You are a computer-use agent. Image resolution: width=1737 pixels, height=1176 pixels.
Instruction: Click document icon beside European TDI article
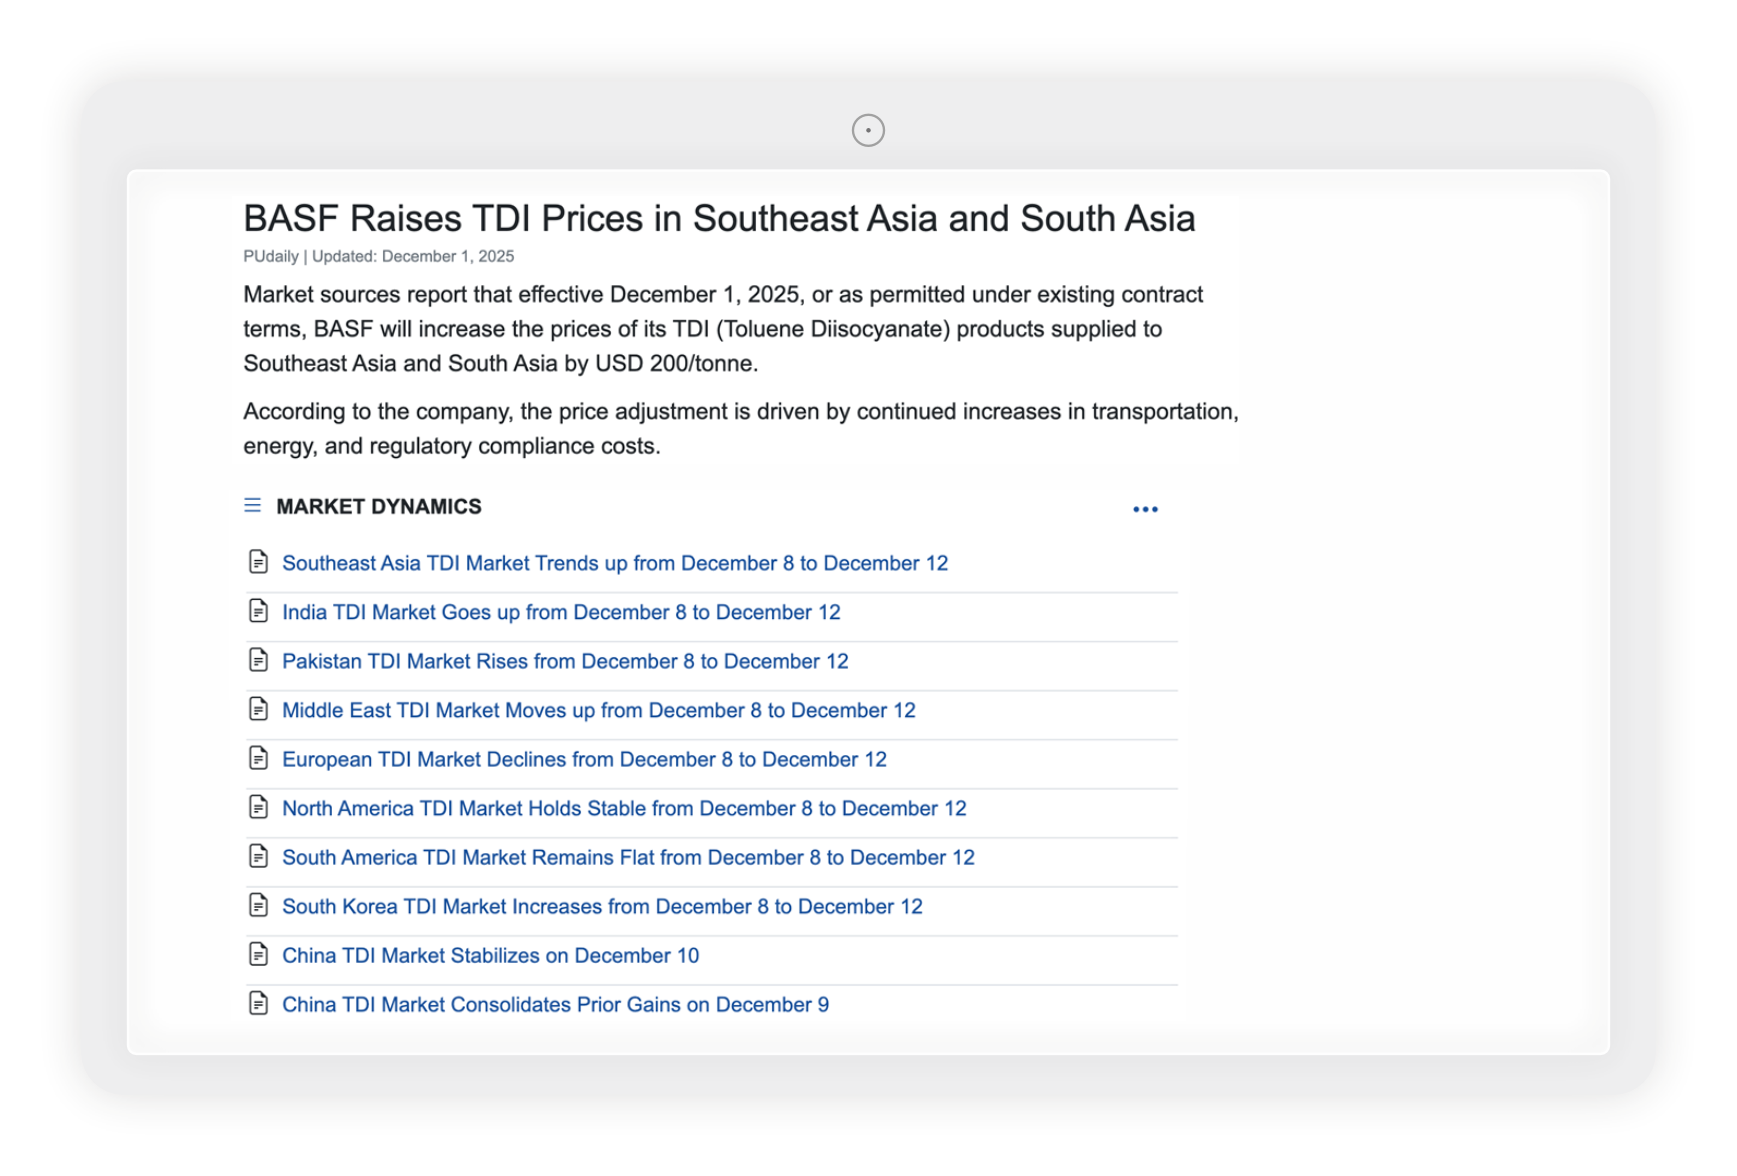click(259, 759)
